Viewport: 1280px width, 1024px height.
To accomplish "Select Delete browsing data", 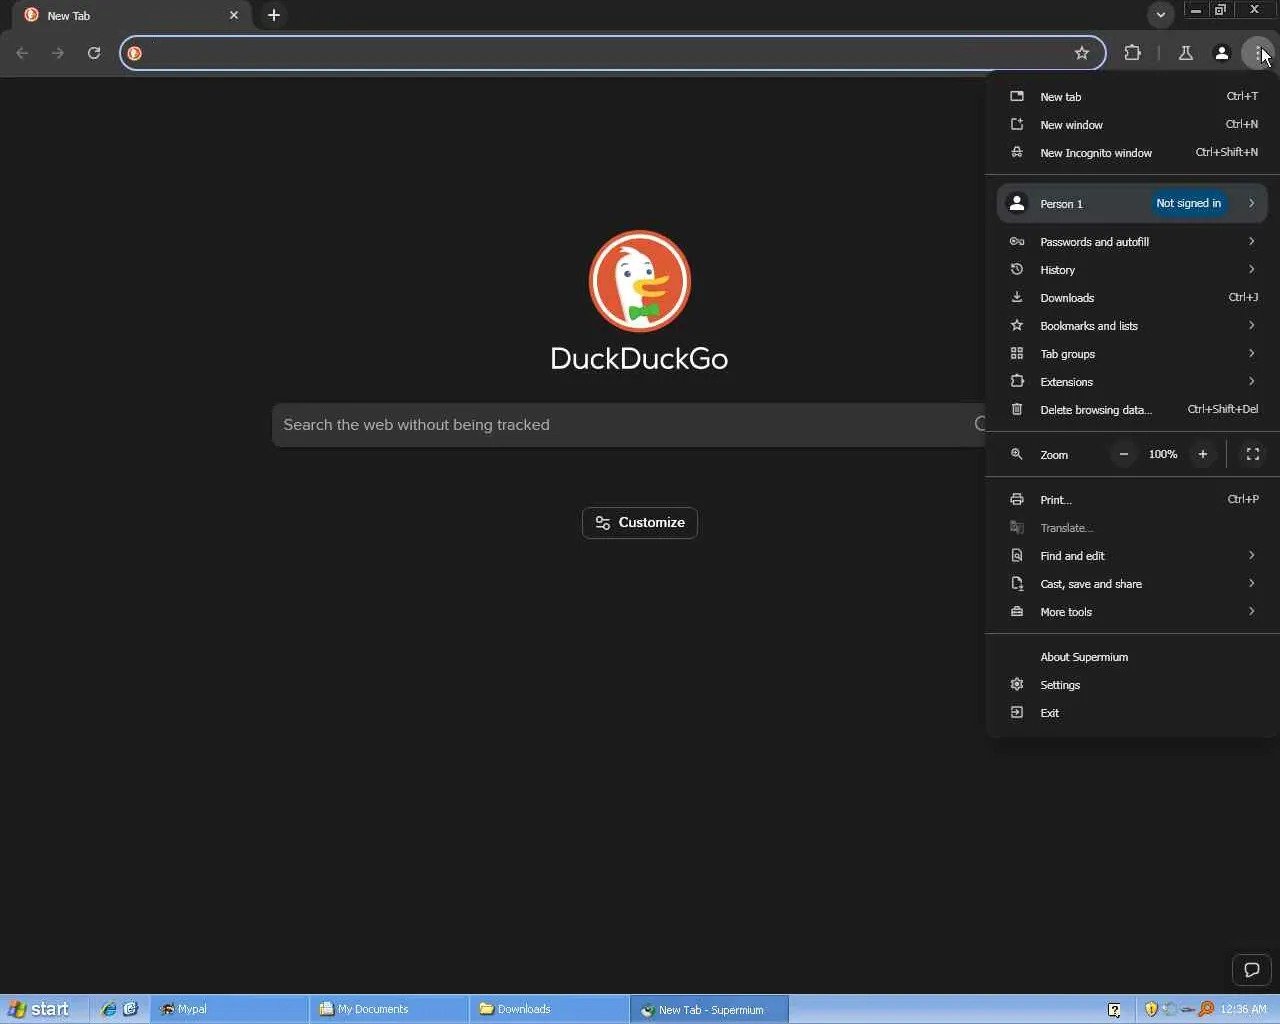I will click(x=1132, y=410).
